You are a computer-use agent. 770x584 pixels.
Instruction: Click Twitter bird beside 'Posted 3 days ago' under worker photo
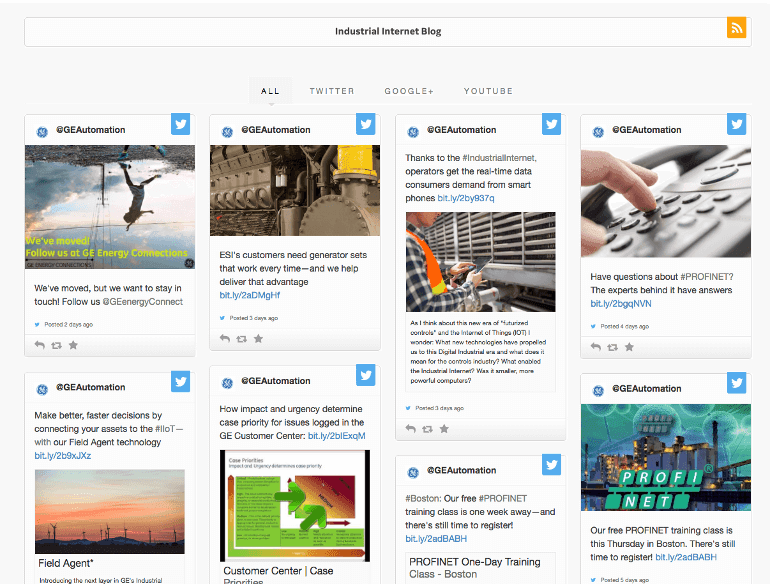point(408,408)
